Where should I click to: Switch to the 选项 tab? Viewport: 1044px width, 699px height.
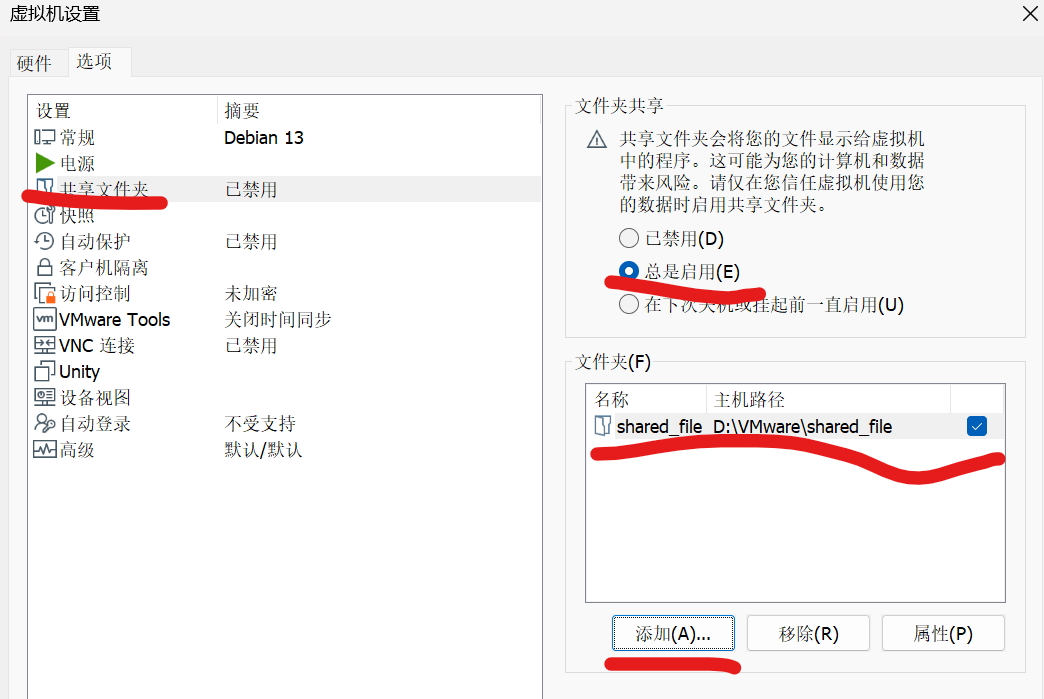coord(97,62)
